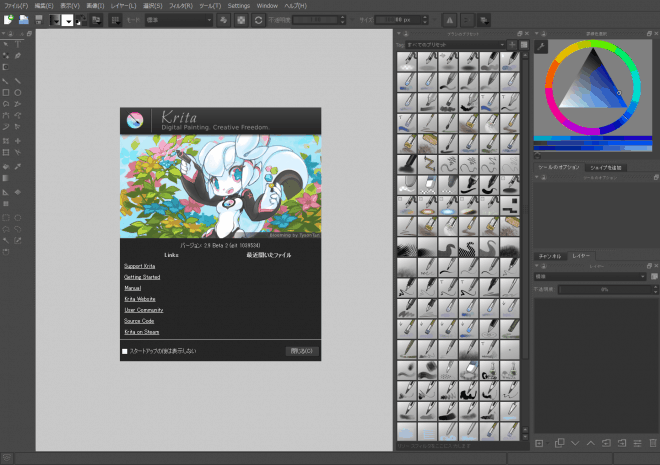660x465 pixels.
Task: Select the Color Picker eyedropper tool
Action: pyautogui.click(x=18, y=167)
